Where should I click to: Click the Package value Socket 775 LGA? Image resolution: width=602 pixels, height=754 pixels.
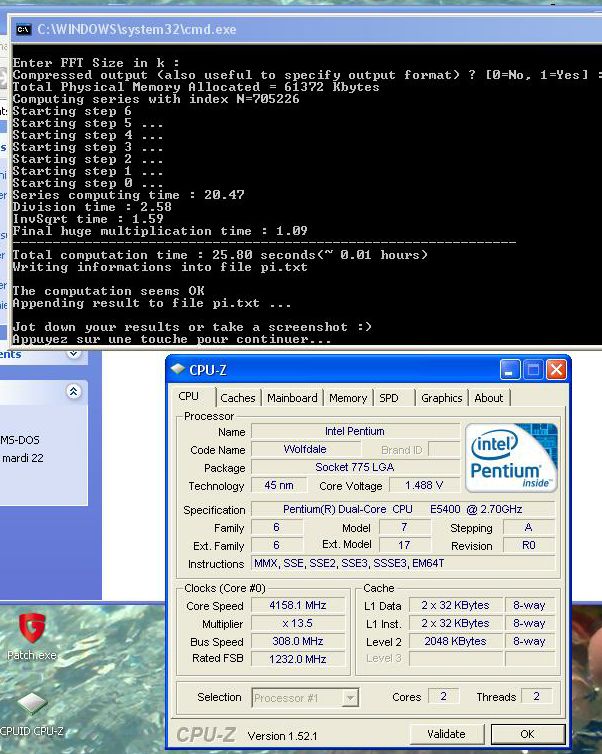pyautogui.click(x=355, y=467)
